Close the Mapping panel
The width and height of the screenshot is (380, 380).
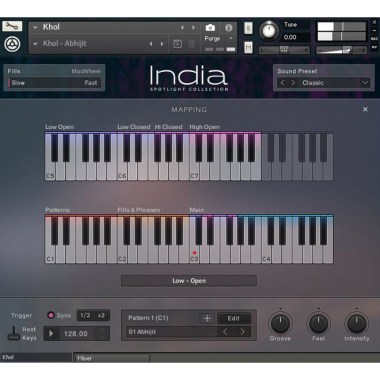click(365, 109)
